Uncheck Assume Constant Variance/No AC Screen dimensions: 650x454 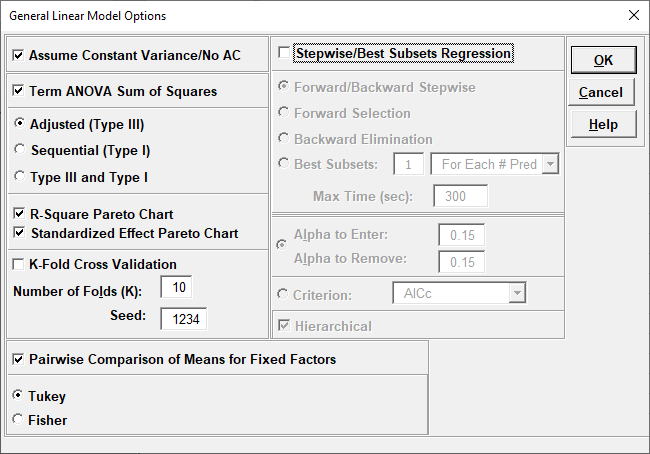pyautogui.click(x=19, y=56)
